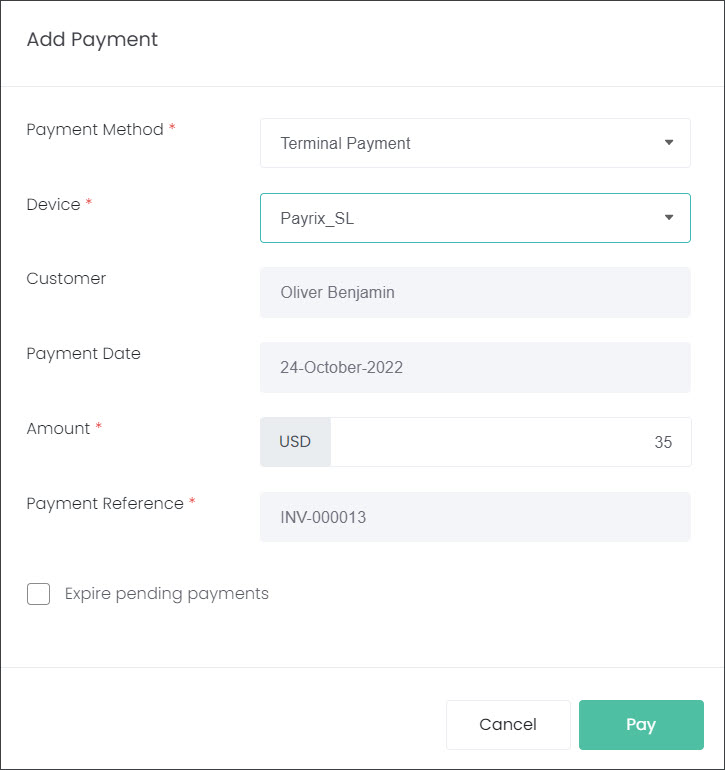
Task: Enable the Expire pending payments checkbox
Action: click(x=38, y=594)
